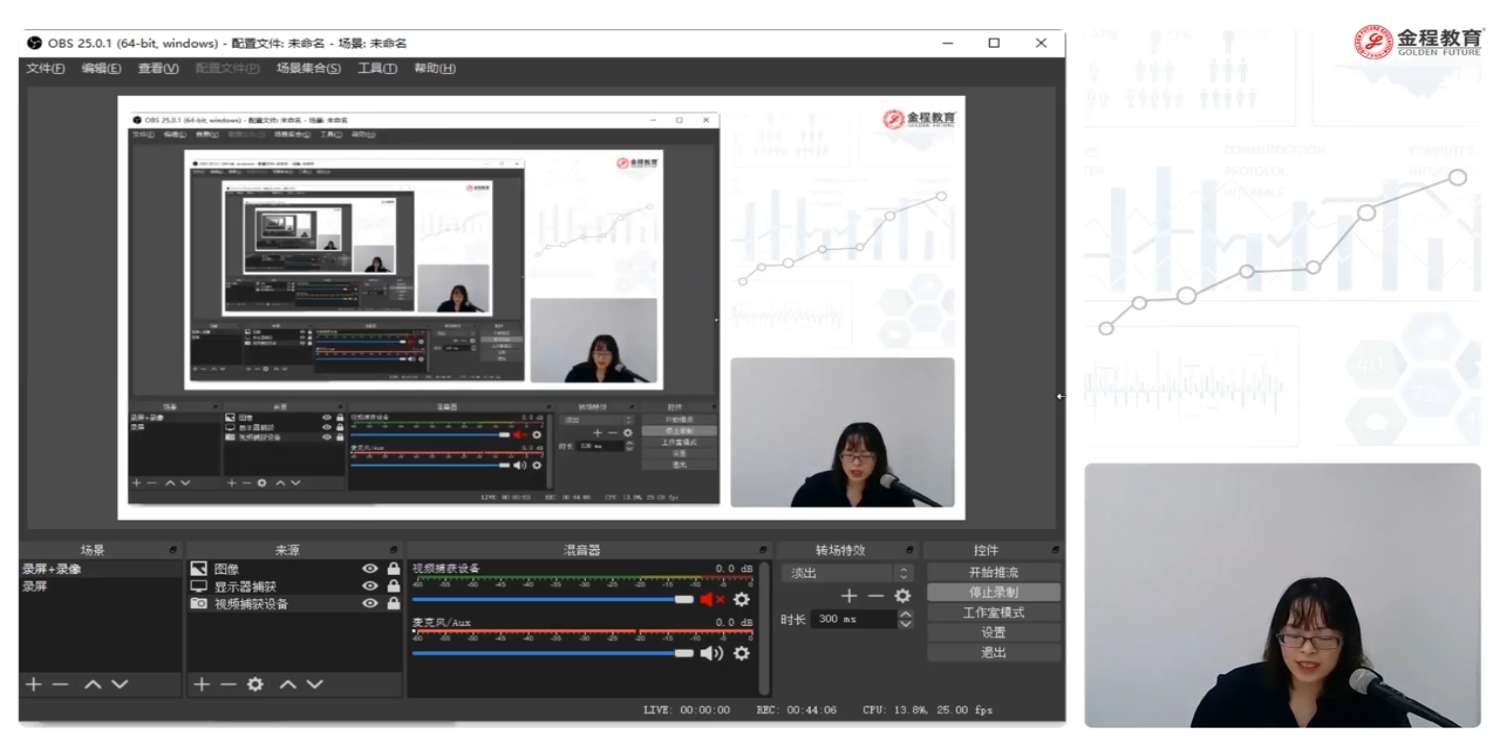Hide the 图像 source with eye icon
1500x750 pixels.
point(370,569)
